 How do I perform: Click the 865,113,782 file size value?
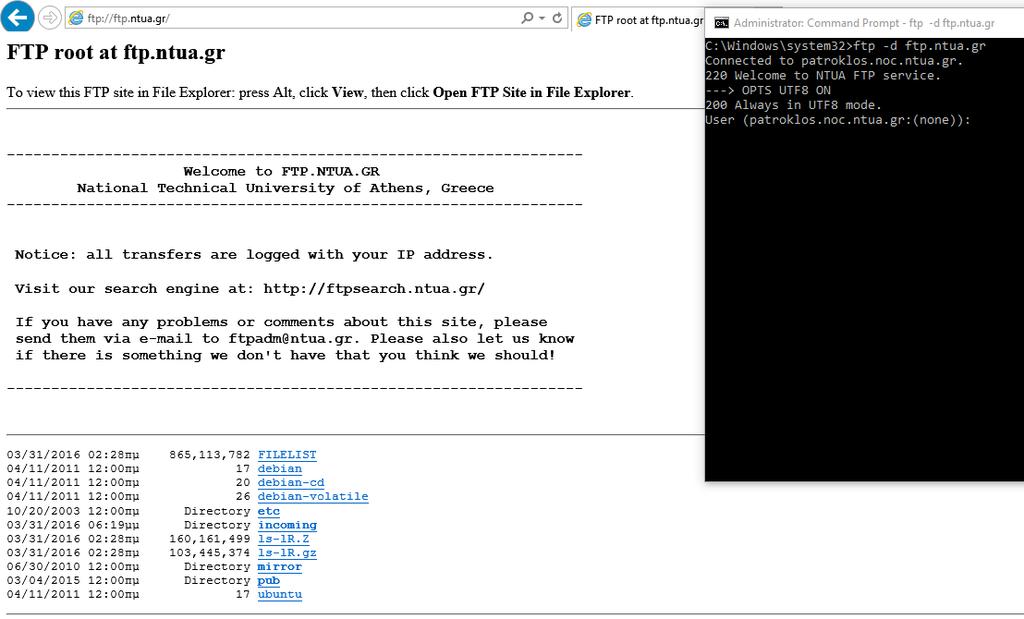point(210,454)
